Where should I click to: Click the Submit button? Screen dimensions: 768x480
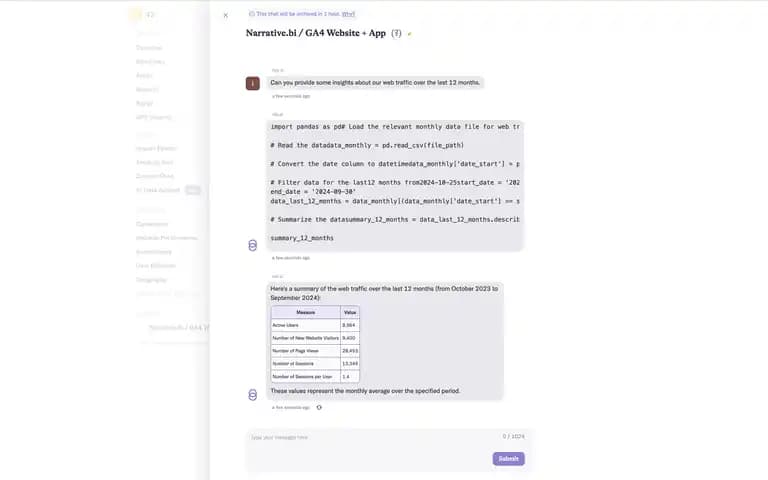click(508, 458)
